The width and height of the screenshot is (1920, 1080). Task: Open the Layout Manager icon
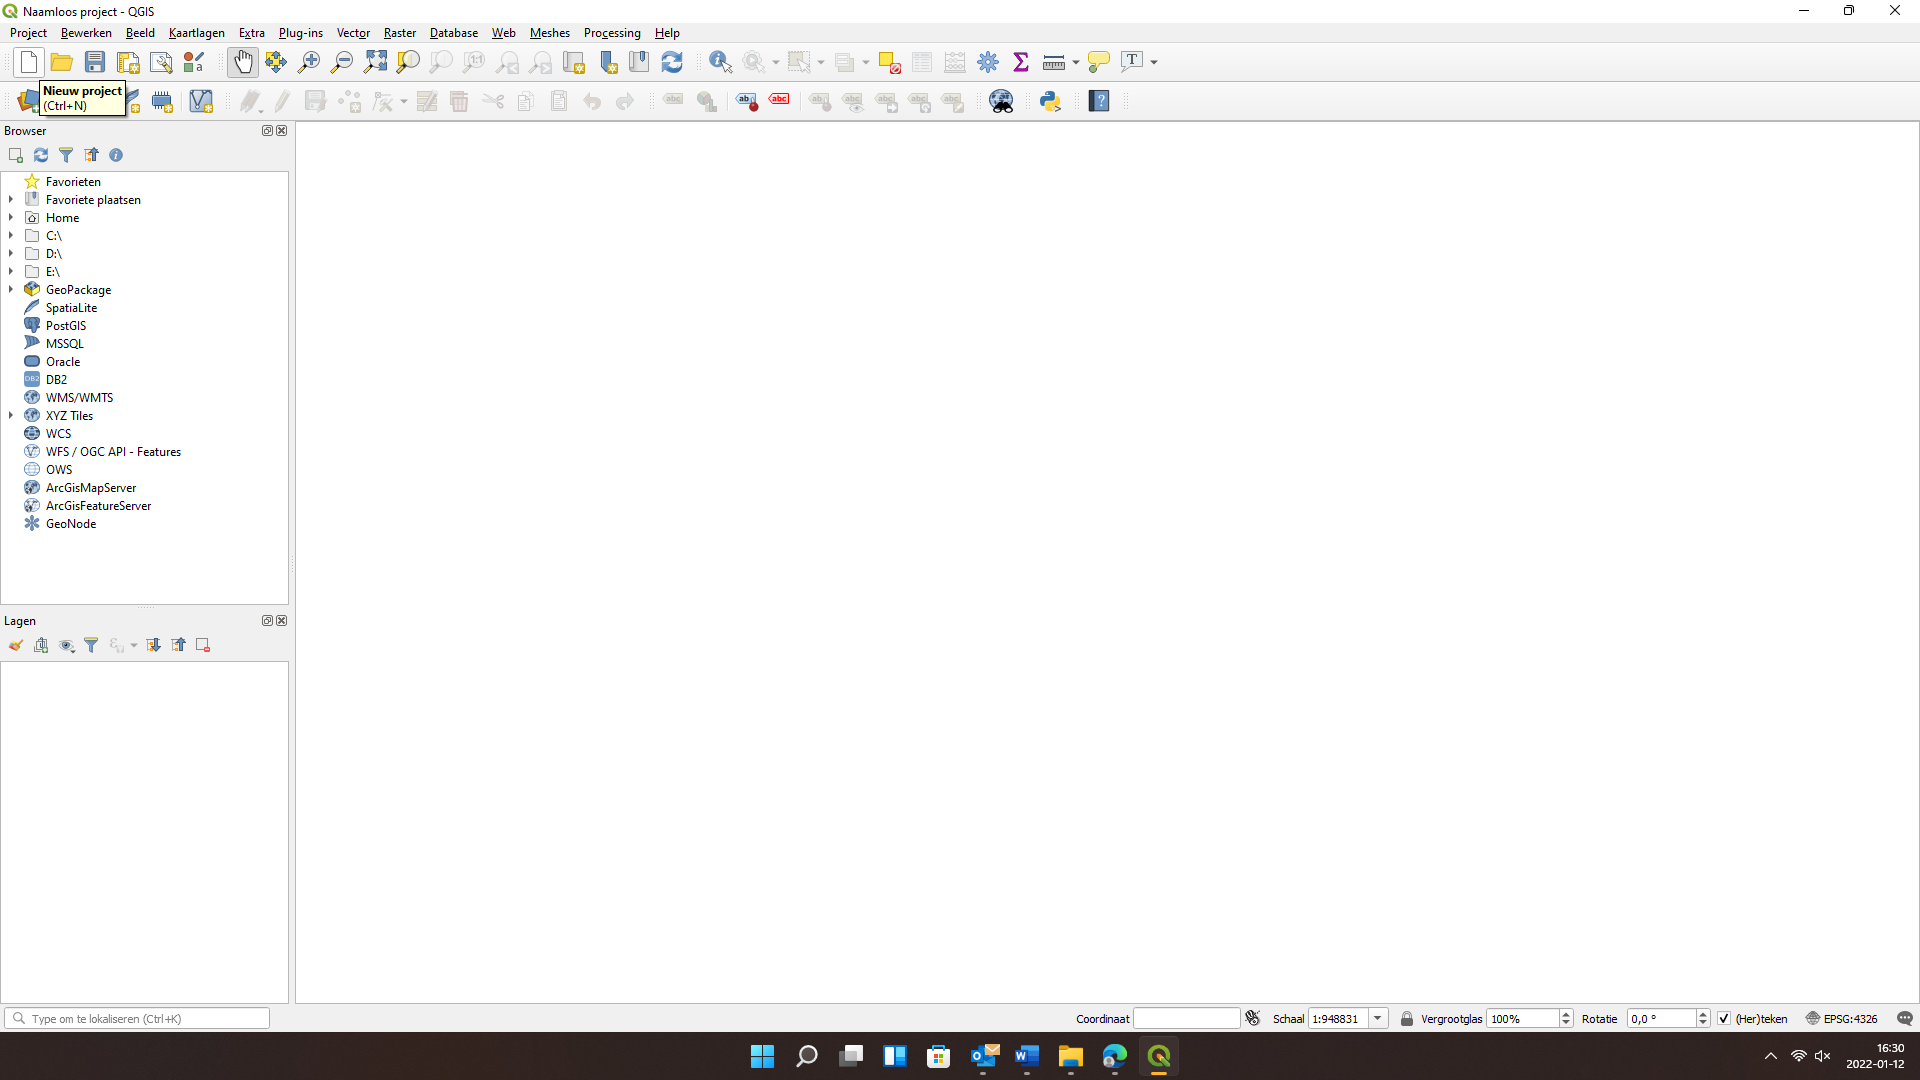(161, 62)
